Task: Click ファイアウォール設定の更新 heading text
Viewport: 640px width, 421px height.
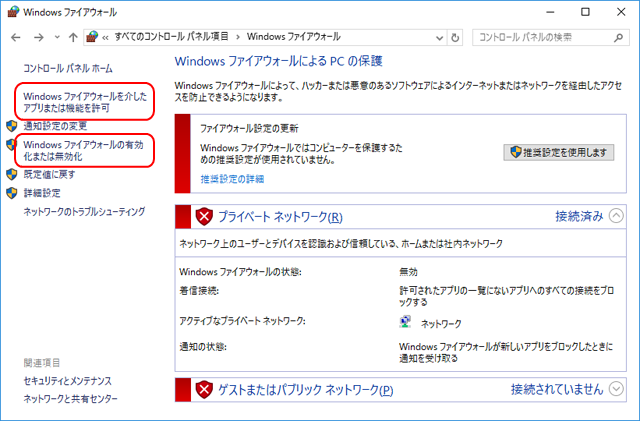Action: point(249,129)
